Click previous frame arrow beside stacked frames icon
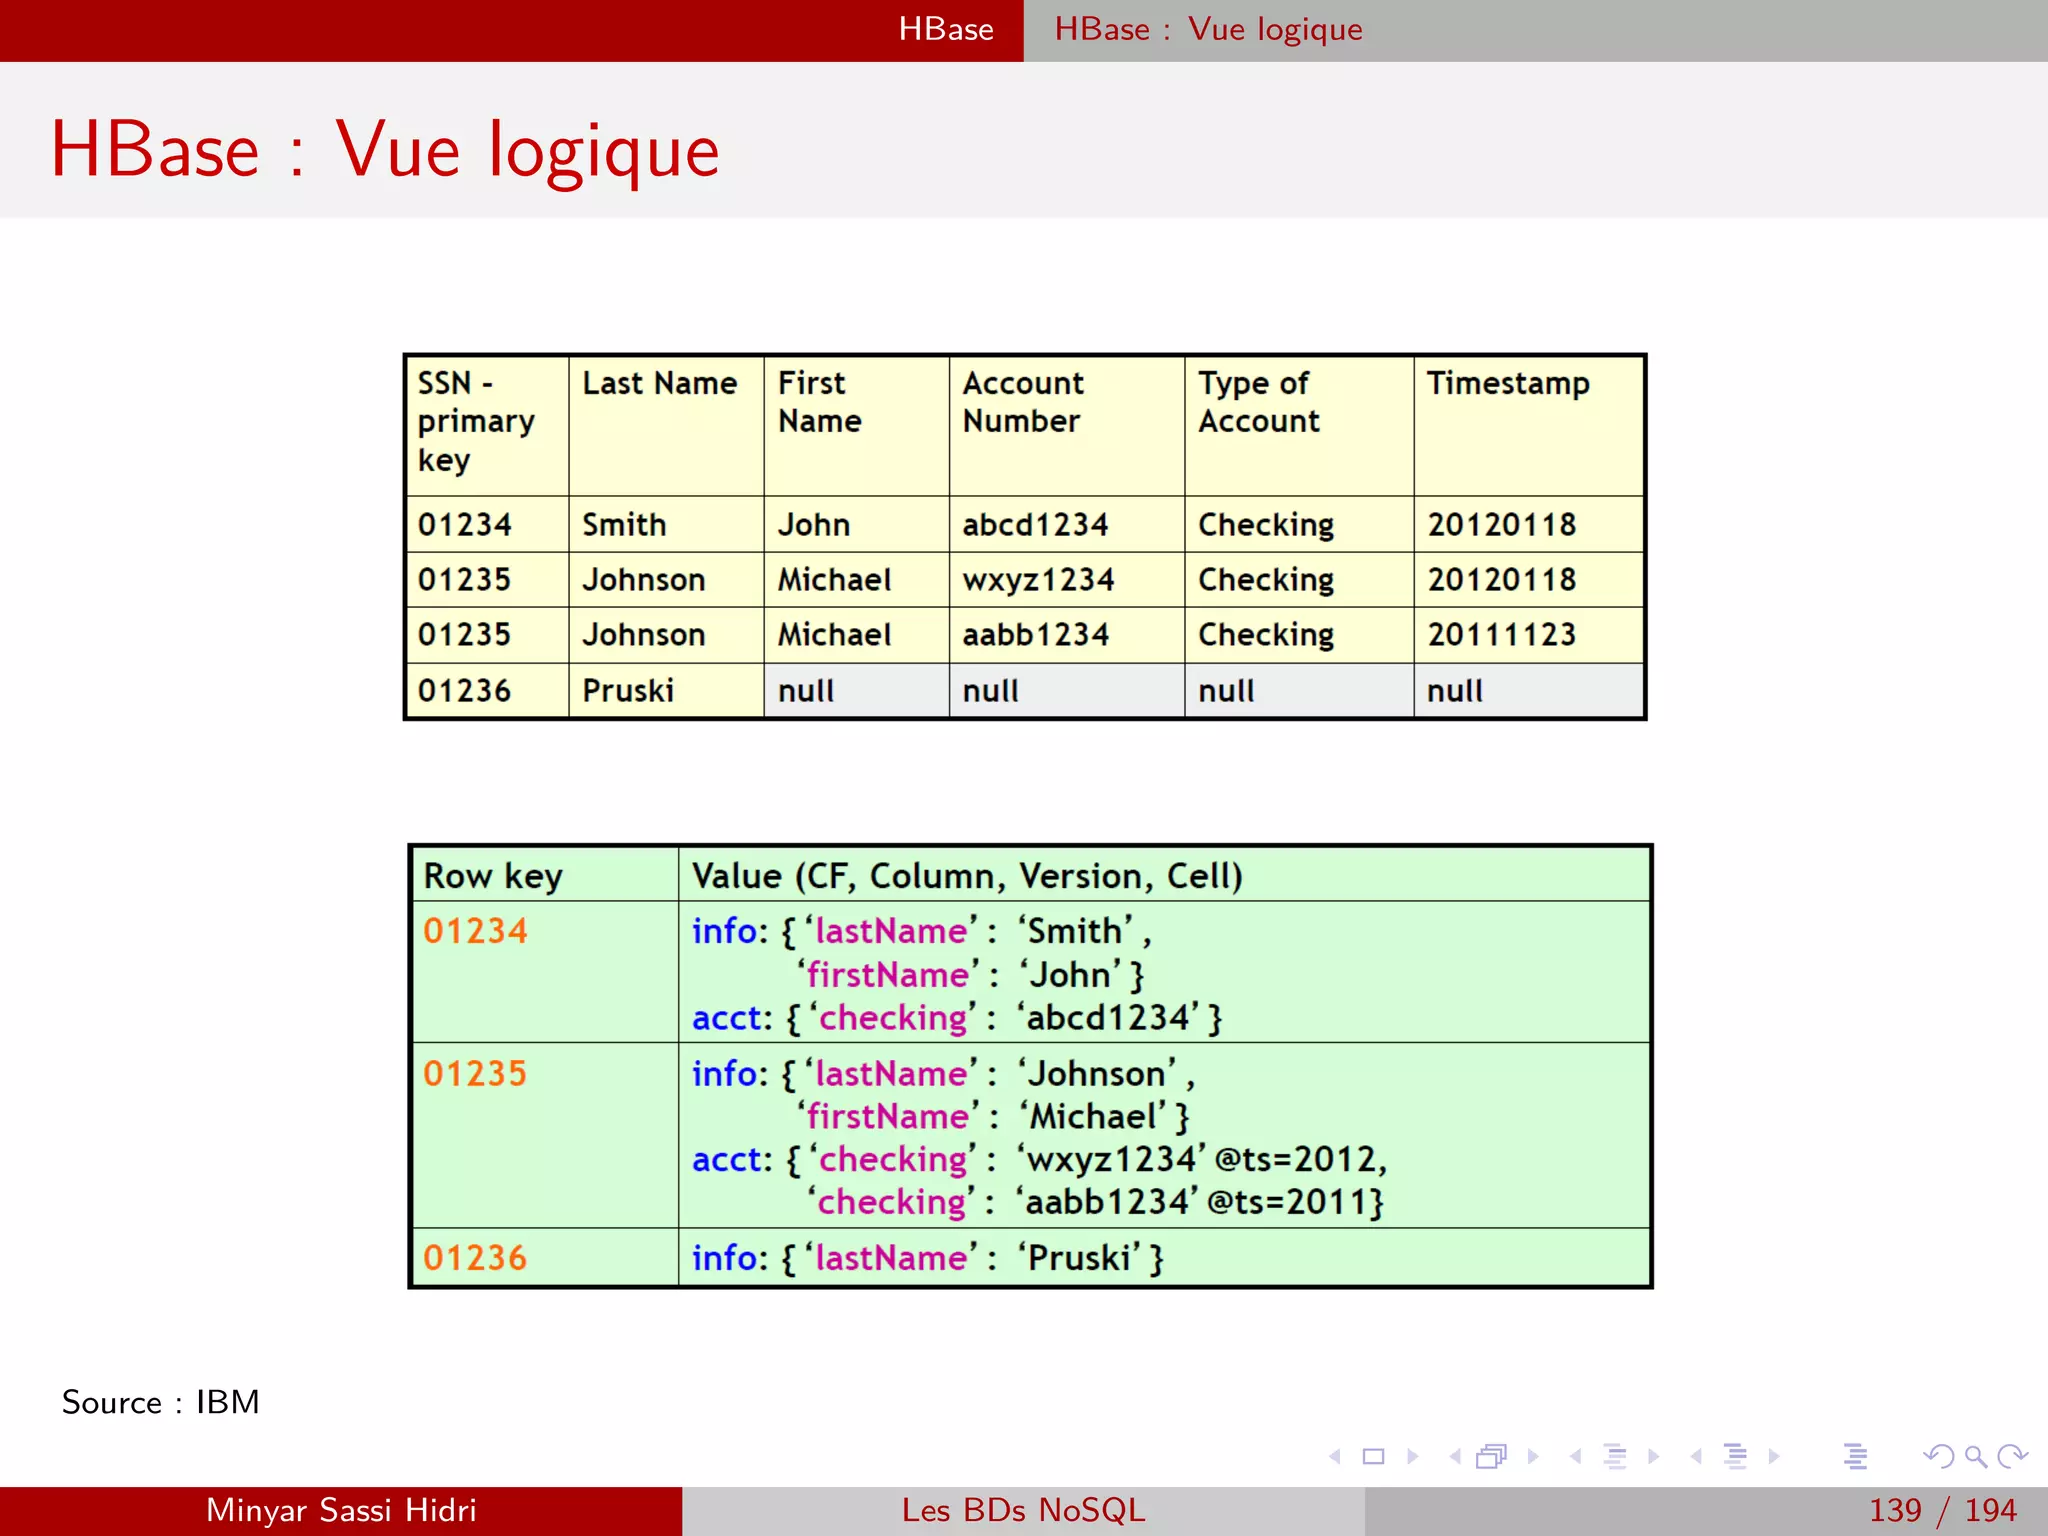Screen dimensions: 2048x1536 1455,1456
